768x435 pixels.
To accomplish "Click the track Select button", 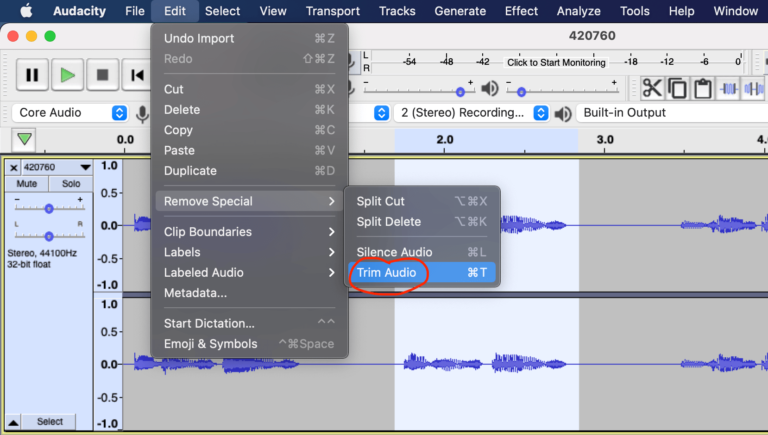I will [x=49, y=422].
